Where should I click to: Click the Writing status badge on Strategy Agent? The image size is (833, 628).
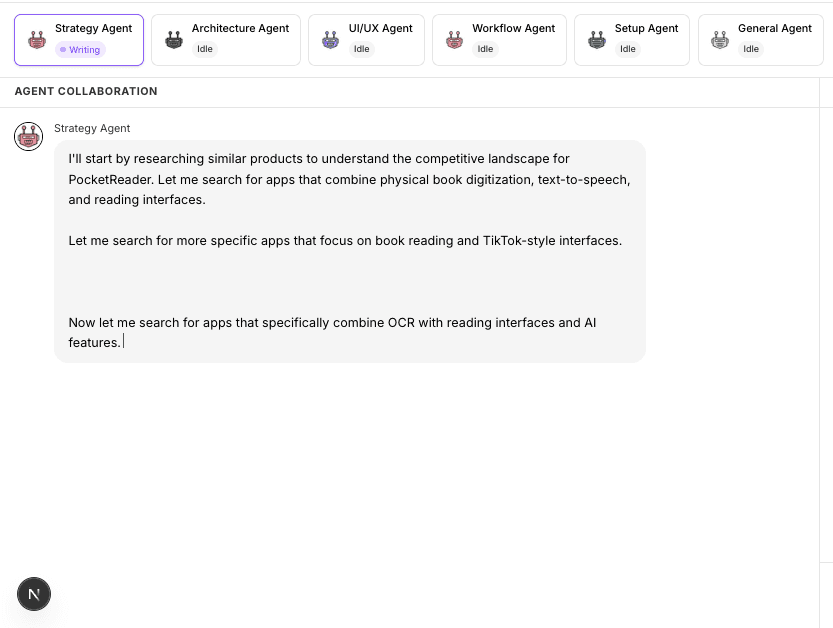79,49
